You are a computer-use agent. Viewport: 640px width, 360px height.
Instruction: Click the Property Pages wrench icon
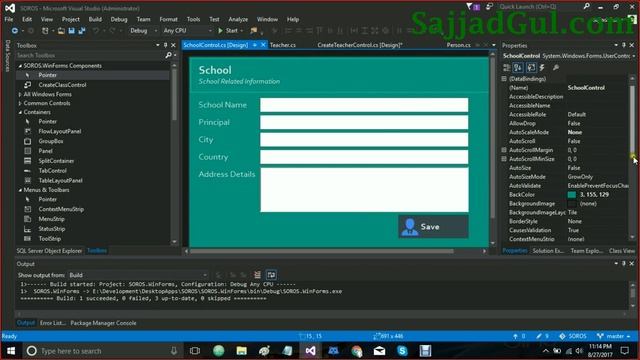556,68
